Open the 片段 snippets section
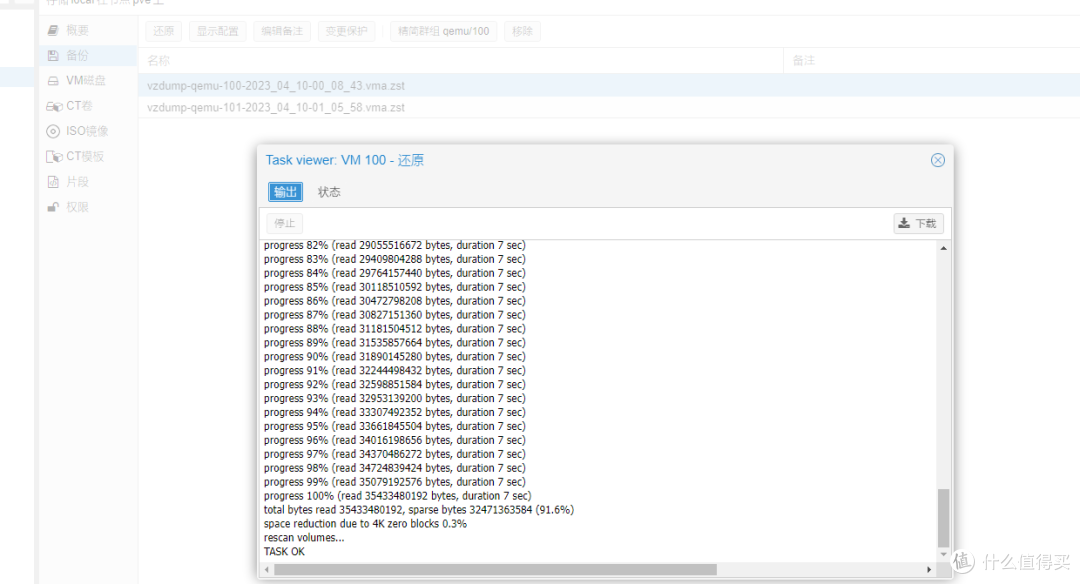The height and width of the screenshot is (584, 1080). coord(76,182)
